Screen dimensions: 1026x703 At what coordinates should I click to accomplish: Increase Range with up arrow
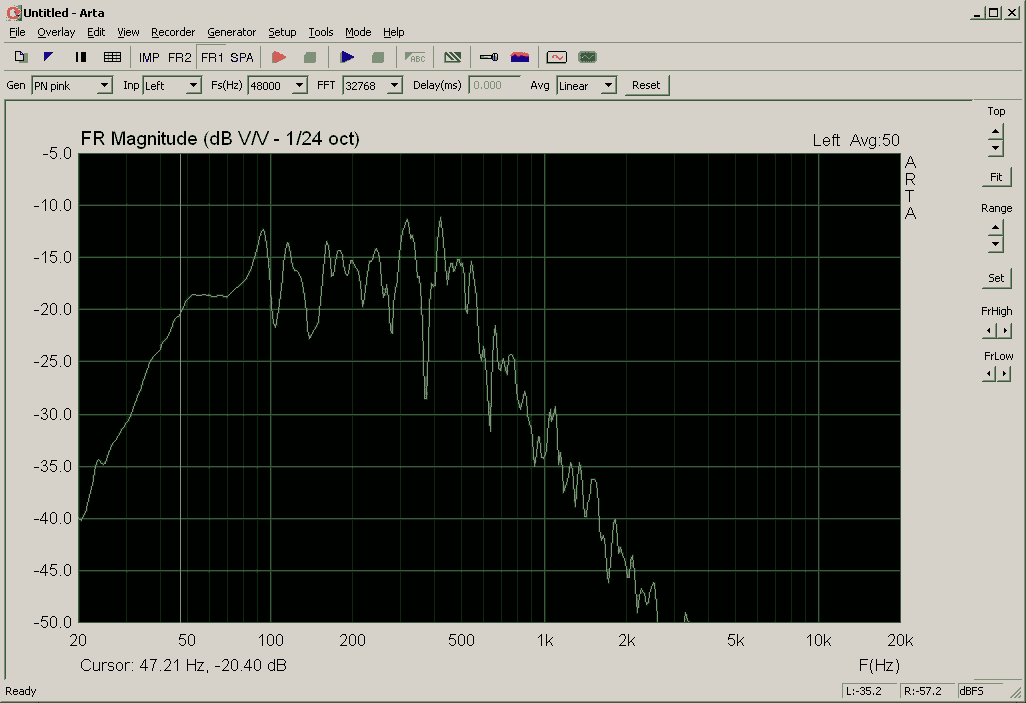(x=995, y=228)
